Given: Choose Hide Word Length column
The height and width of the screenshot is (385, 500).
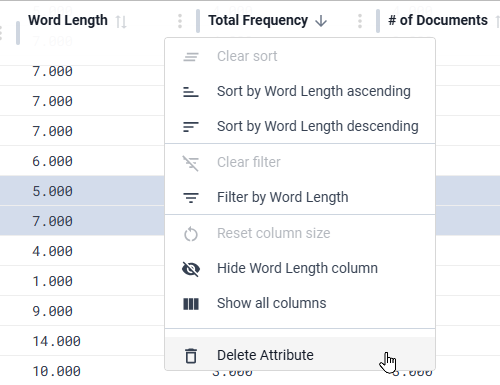Looking at the screenshot, I should pyautogui.click(x=300, y=268).
